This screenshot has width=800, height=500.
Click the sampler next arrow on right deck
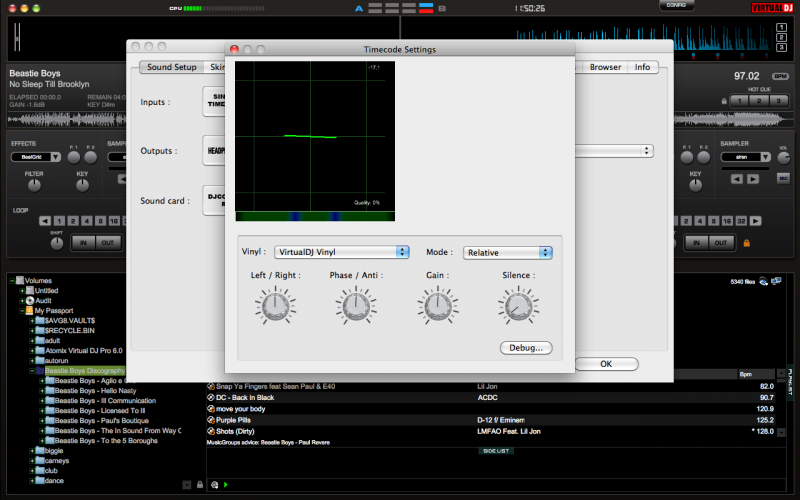(x=753, y=179)
